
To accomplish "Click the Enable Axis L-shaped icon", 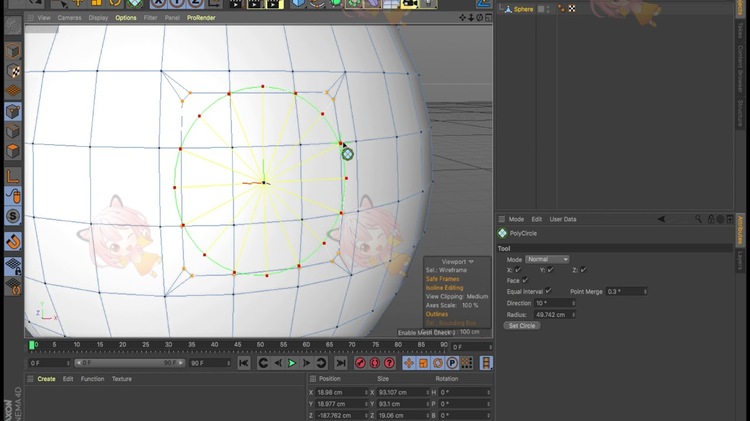I will (13, 177).
